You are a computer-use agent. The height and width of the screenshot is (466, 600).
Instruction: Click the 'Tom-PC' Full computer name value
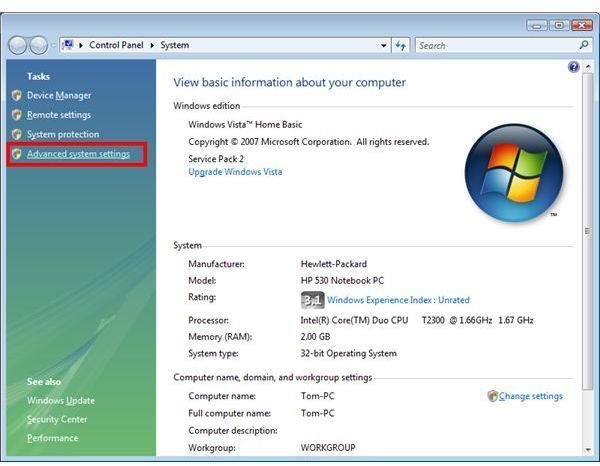click(318, 413)
